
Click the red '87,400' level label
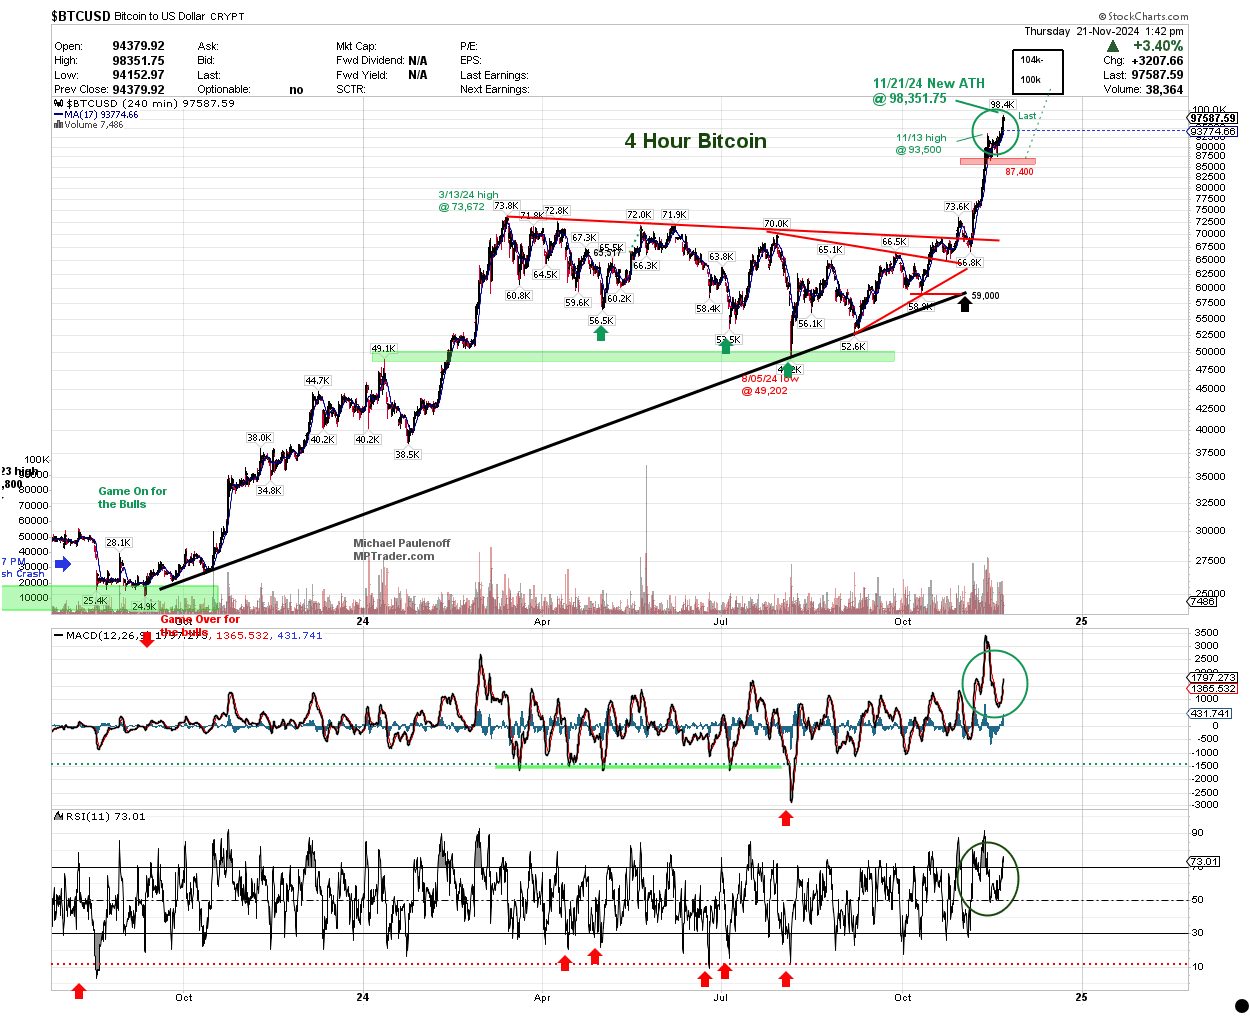[x=1020, y=172]
